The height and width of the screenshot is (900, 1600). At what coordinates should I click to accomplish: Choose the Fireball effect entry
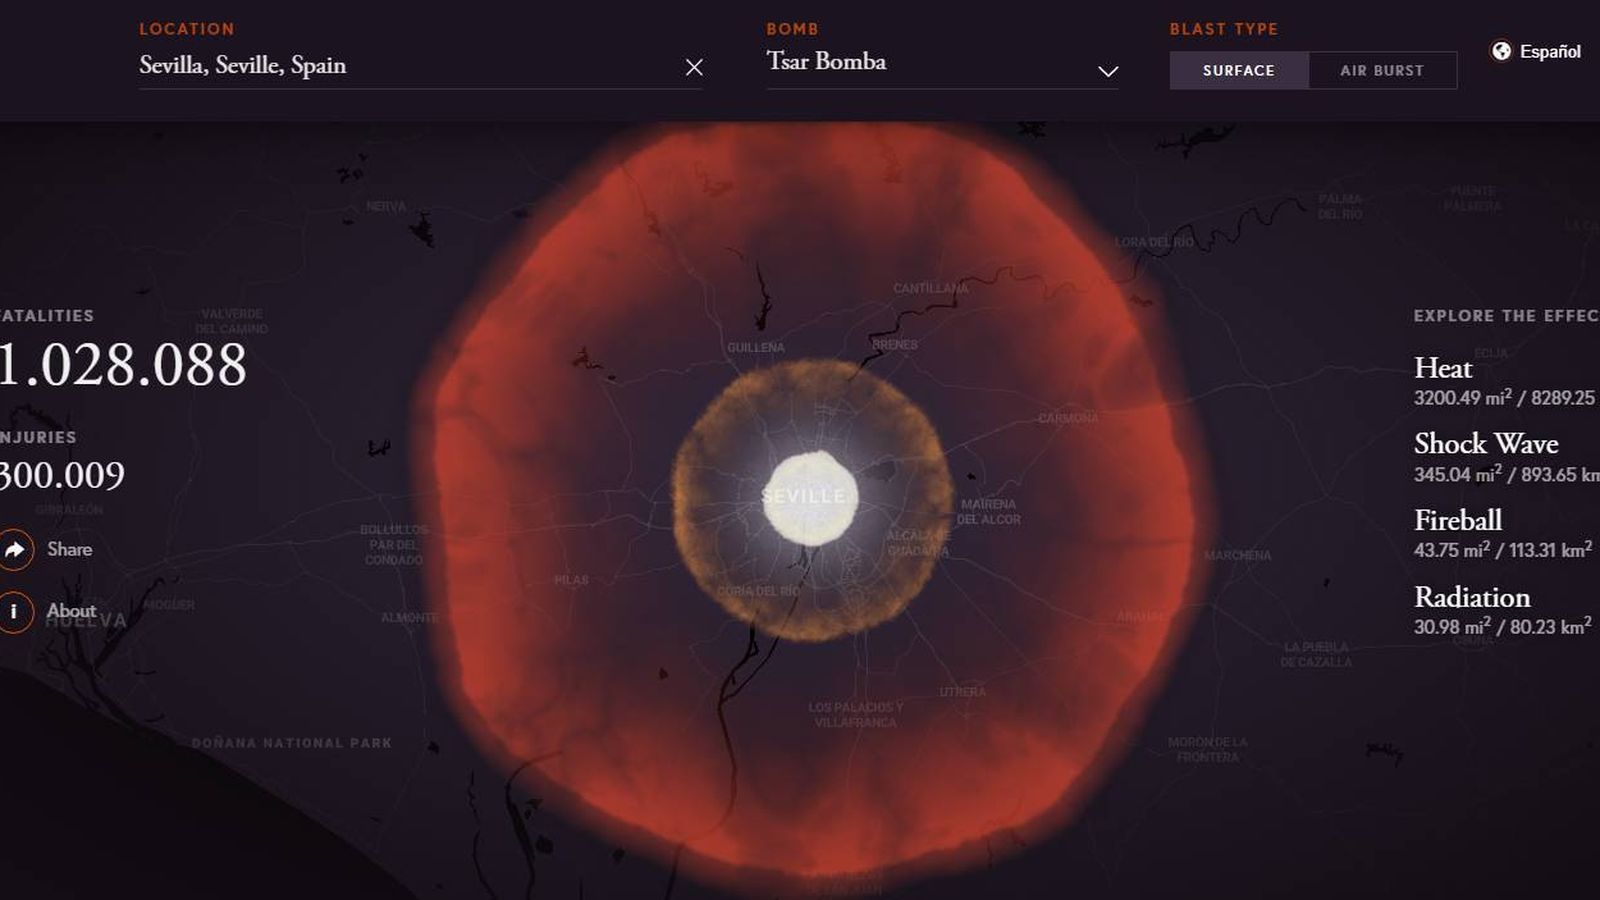click(1458, 520)
